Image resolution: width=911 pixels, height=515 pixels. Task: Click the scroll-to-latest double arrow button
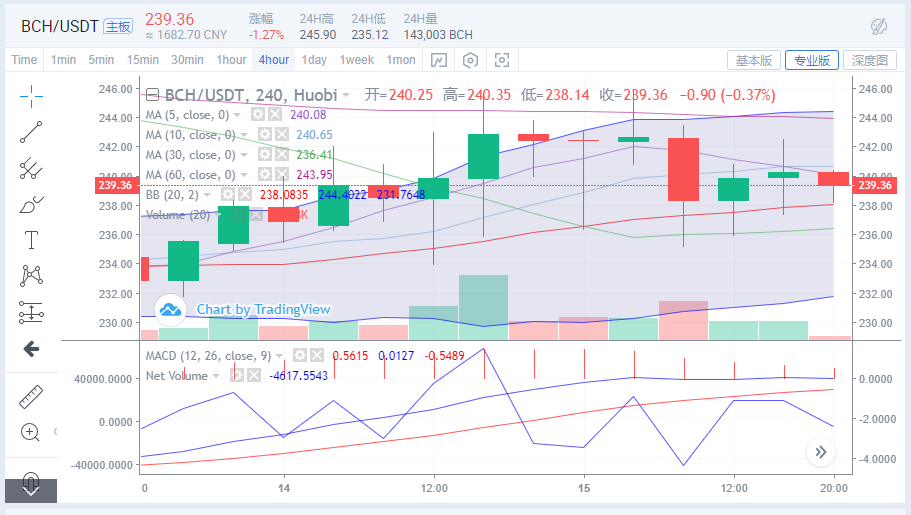pos(821,452)
